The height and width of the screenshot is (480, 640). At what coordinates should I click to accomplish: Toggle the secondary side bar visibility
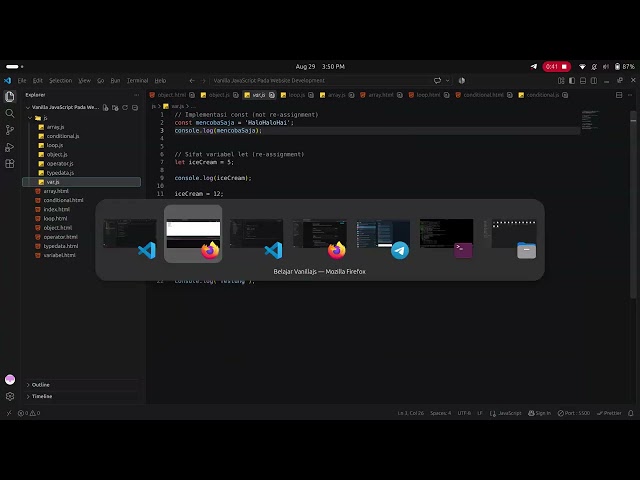(594, 80)
